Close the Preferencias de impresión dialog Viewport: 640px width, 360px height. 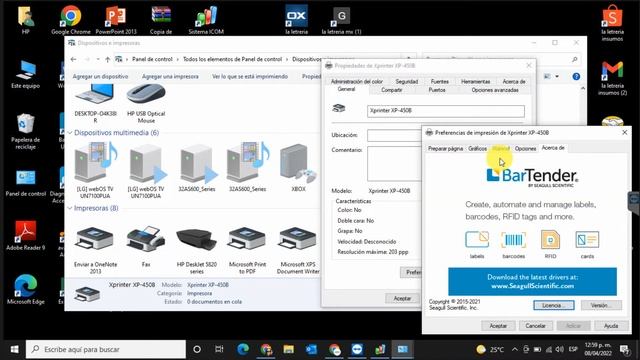pos(624,132)
